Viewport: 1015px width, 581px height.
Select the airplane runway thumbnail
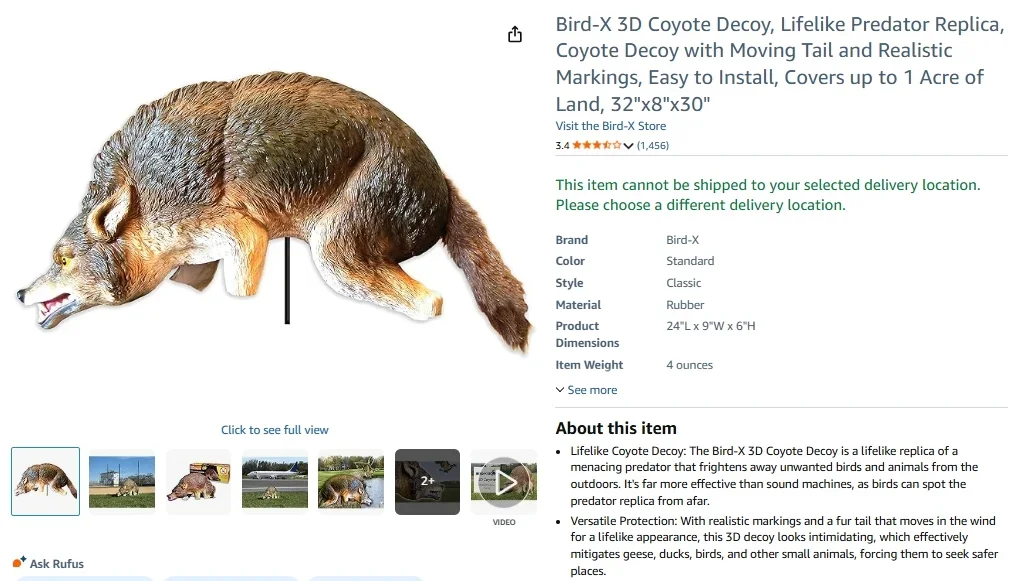[275, 481]
